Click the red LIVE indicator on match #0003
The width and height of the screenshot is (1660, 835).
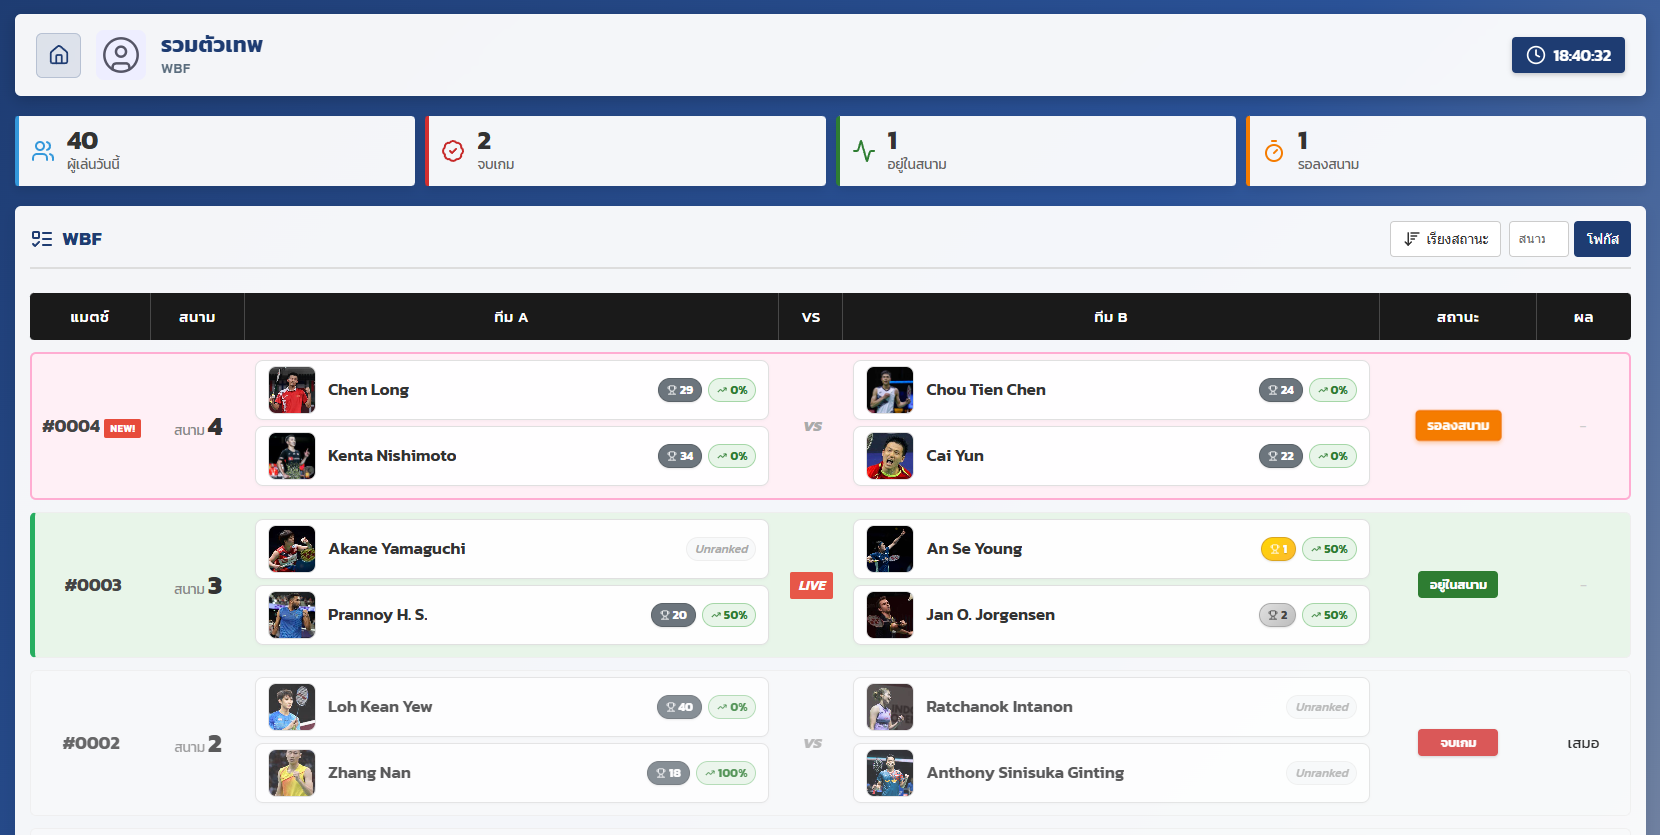811,585
